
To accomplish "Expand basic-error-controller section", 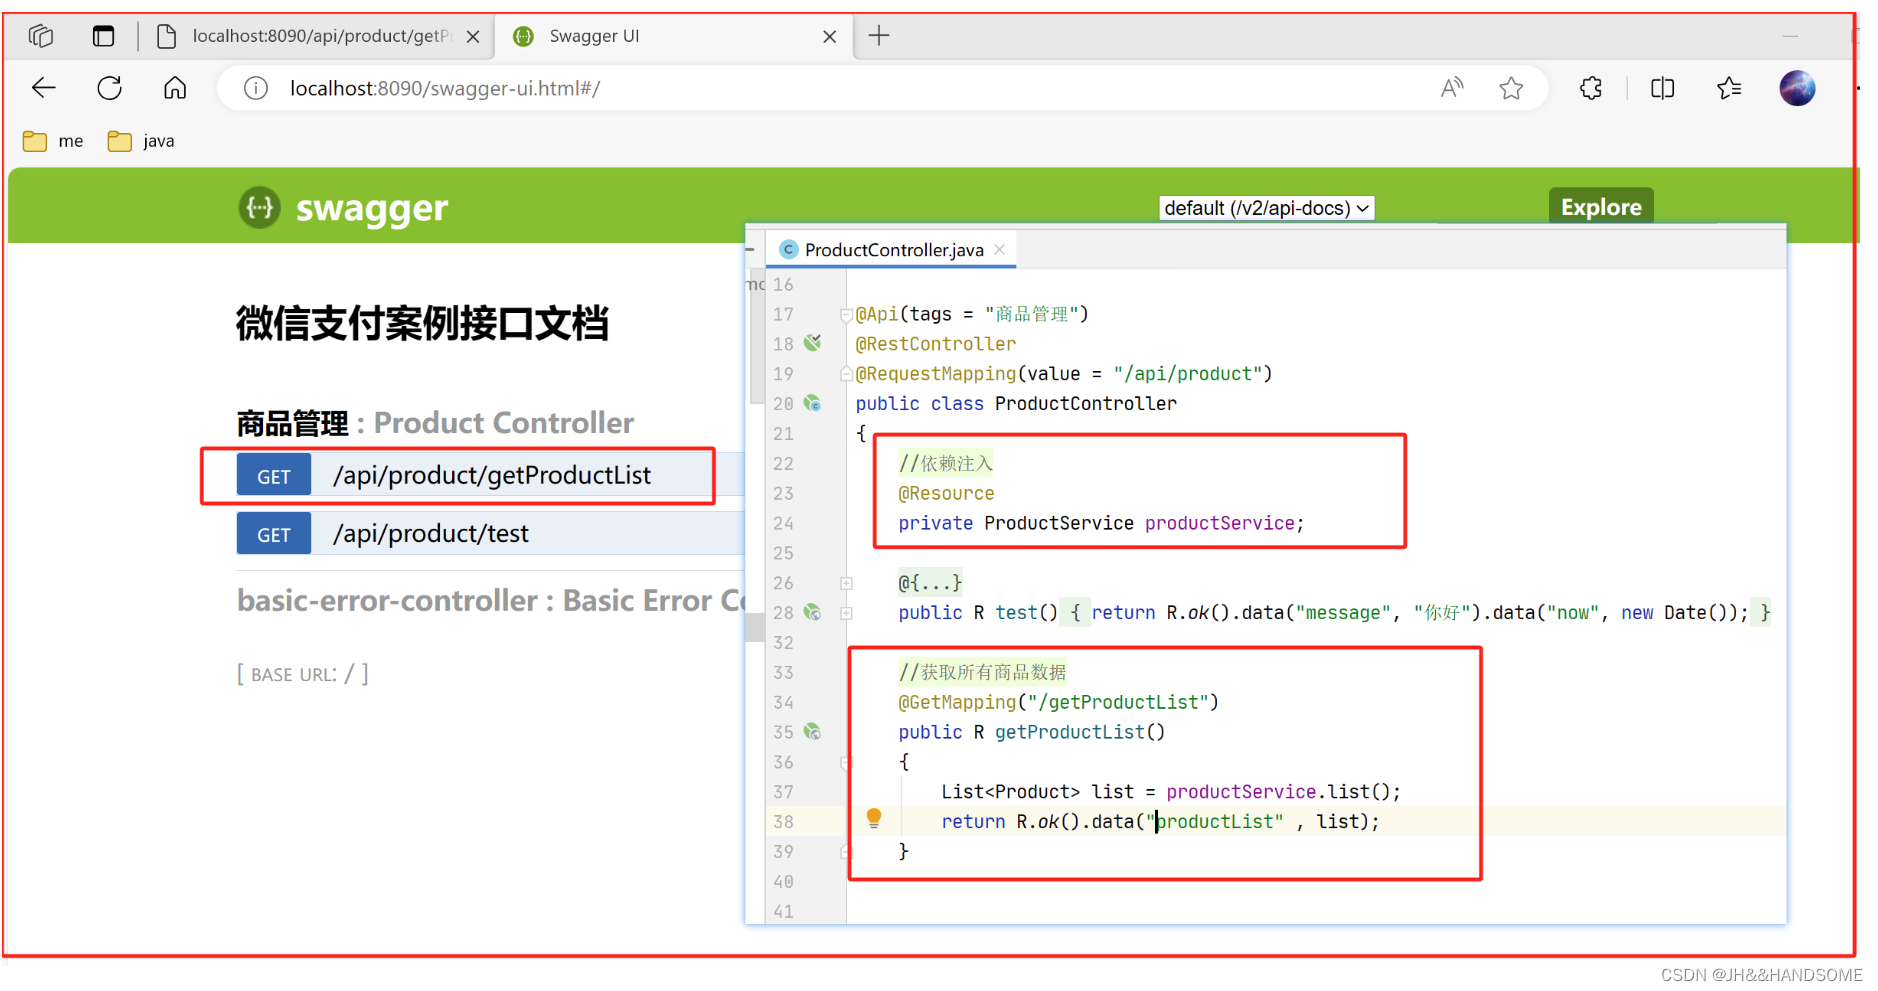I will (491, 600).
